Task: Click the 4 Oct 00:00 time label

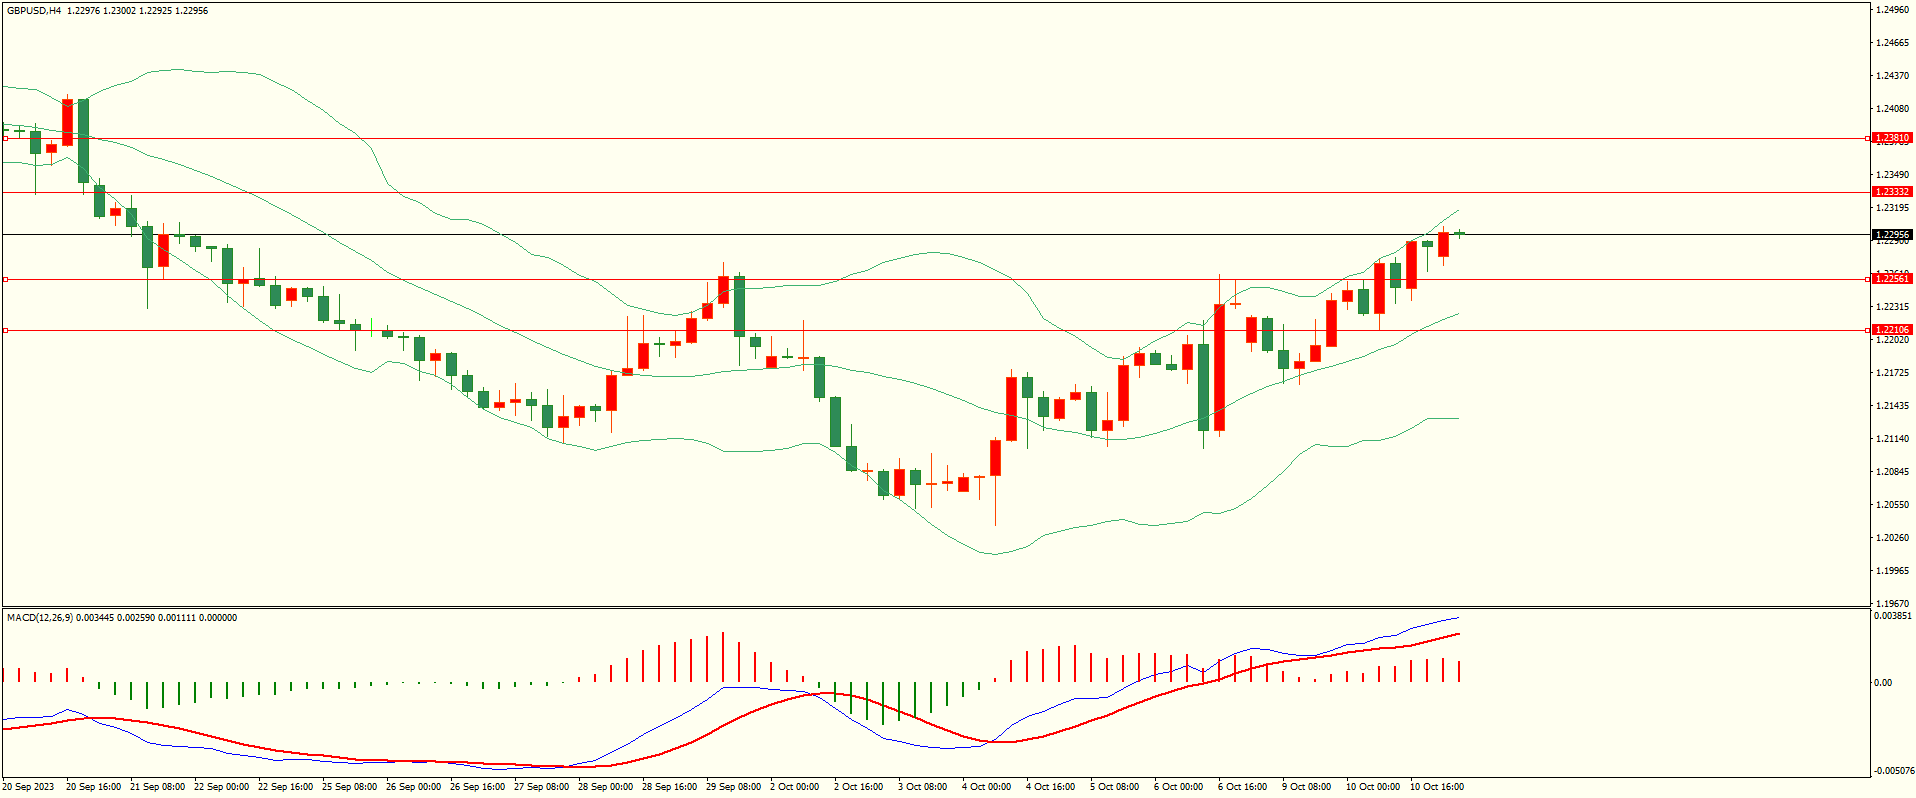Action: [986, 787]
